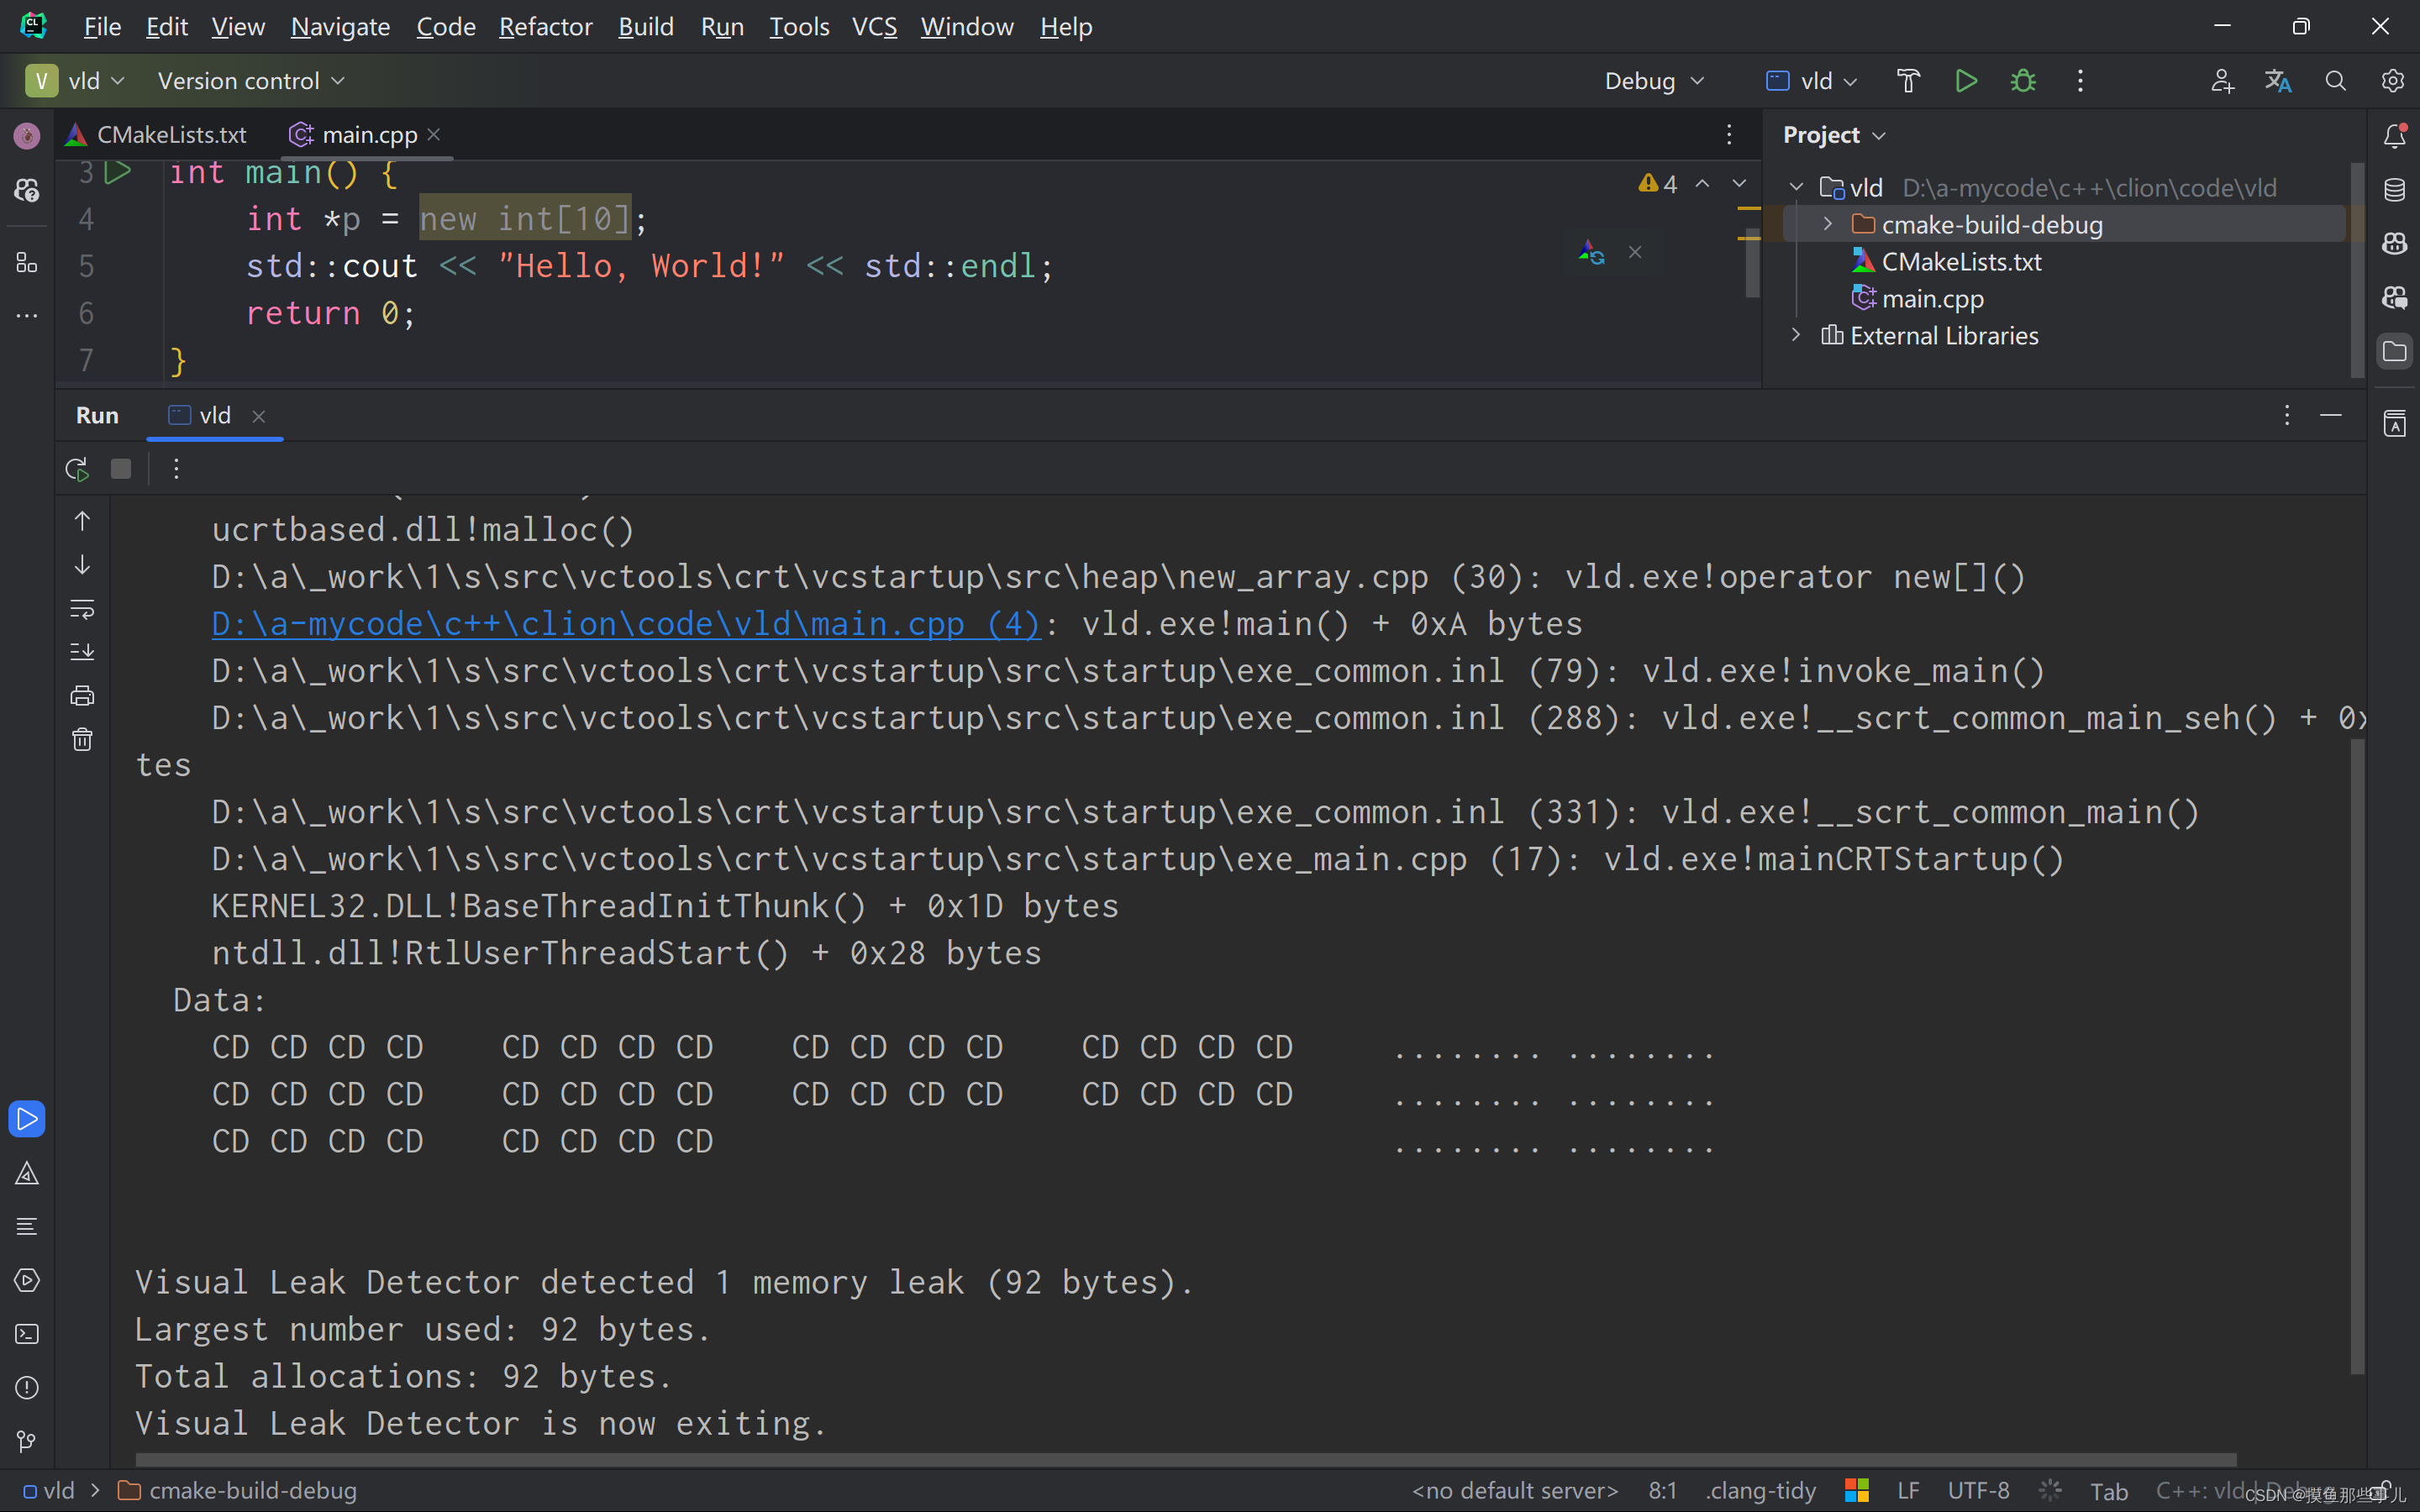Viewport: 2420px width, 1512px height.
Task: Toggle the Project tool window folder icon
Action: pyautogui.click(x=2396, y=351)
